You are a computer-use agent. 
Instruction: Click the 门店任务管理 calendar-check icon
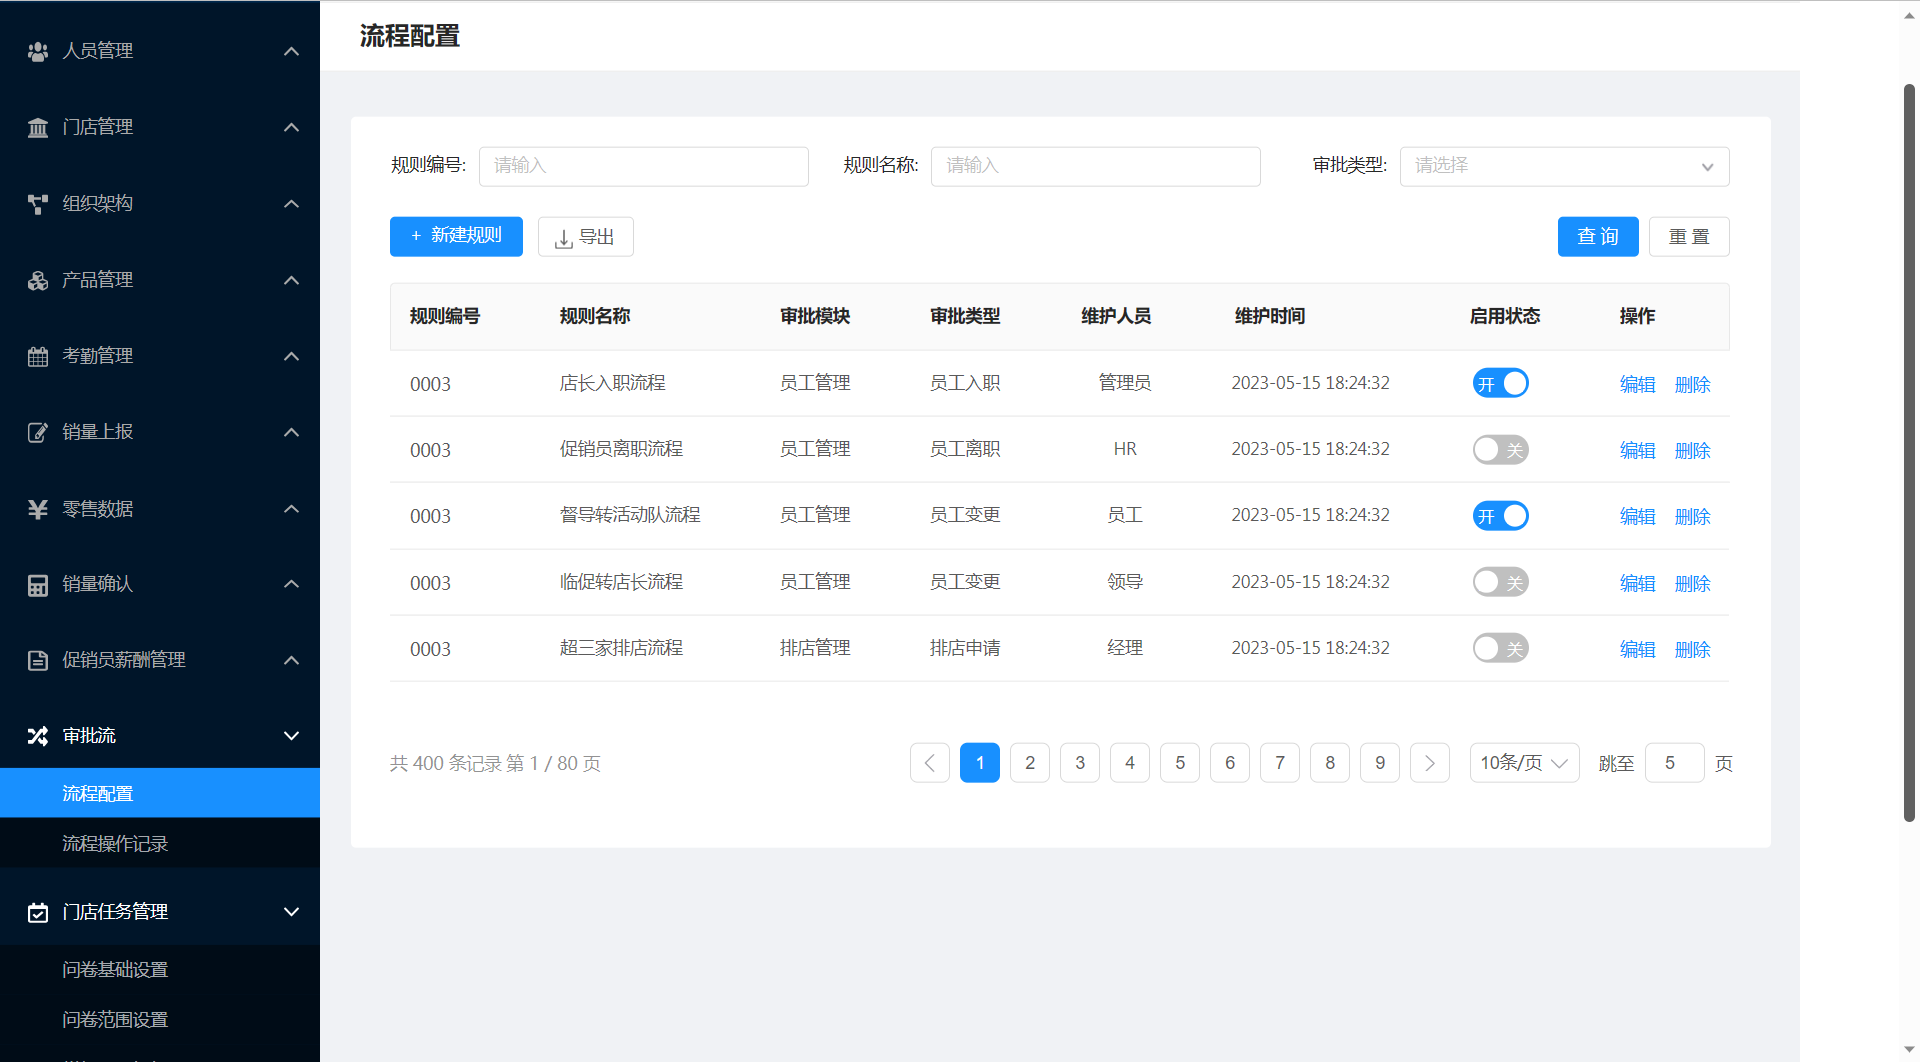(38, 912)
